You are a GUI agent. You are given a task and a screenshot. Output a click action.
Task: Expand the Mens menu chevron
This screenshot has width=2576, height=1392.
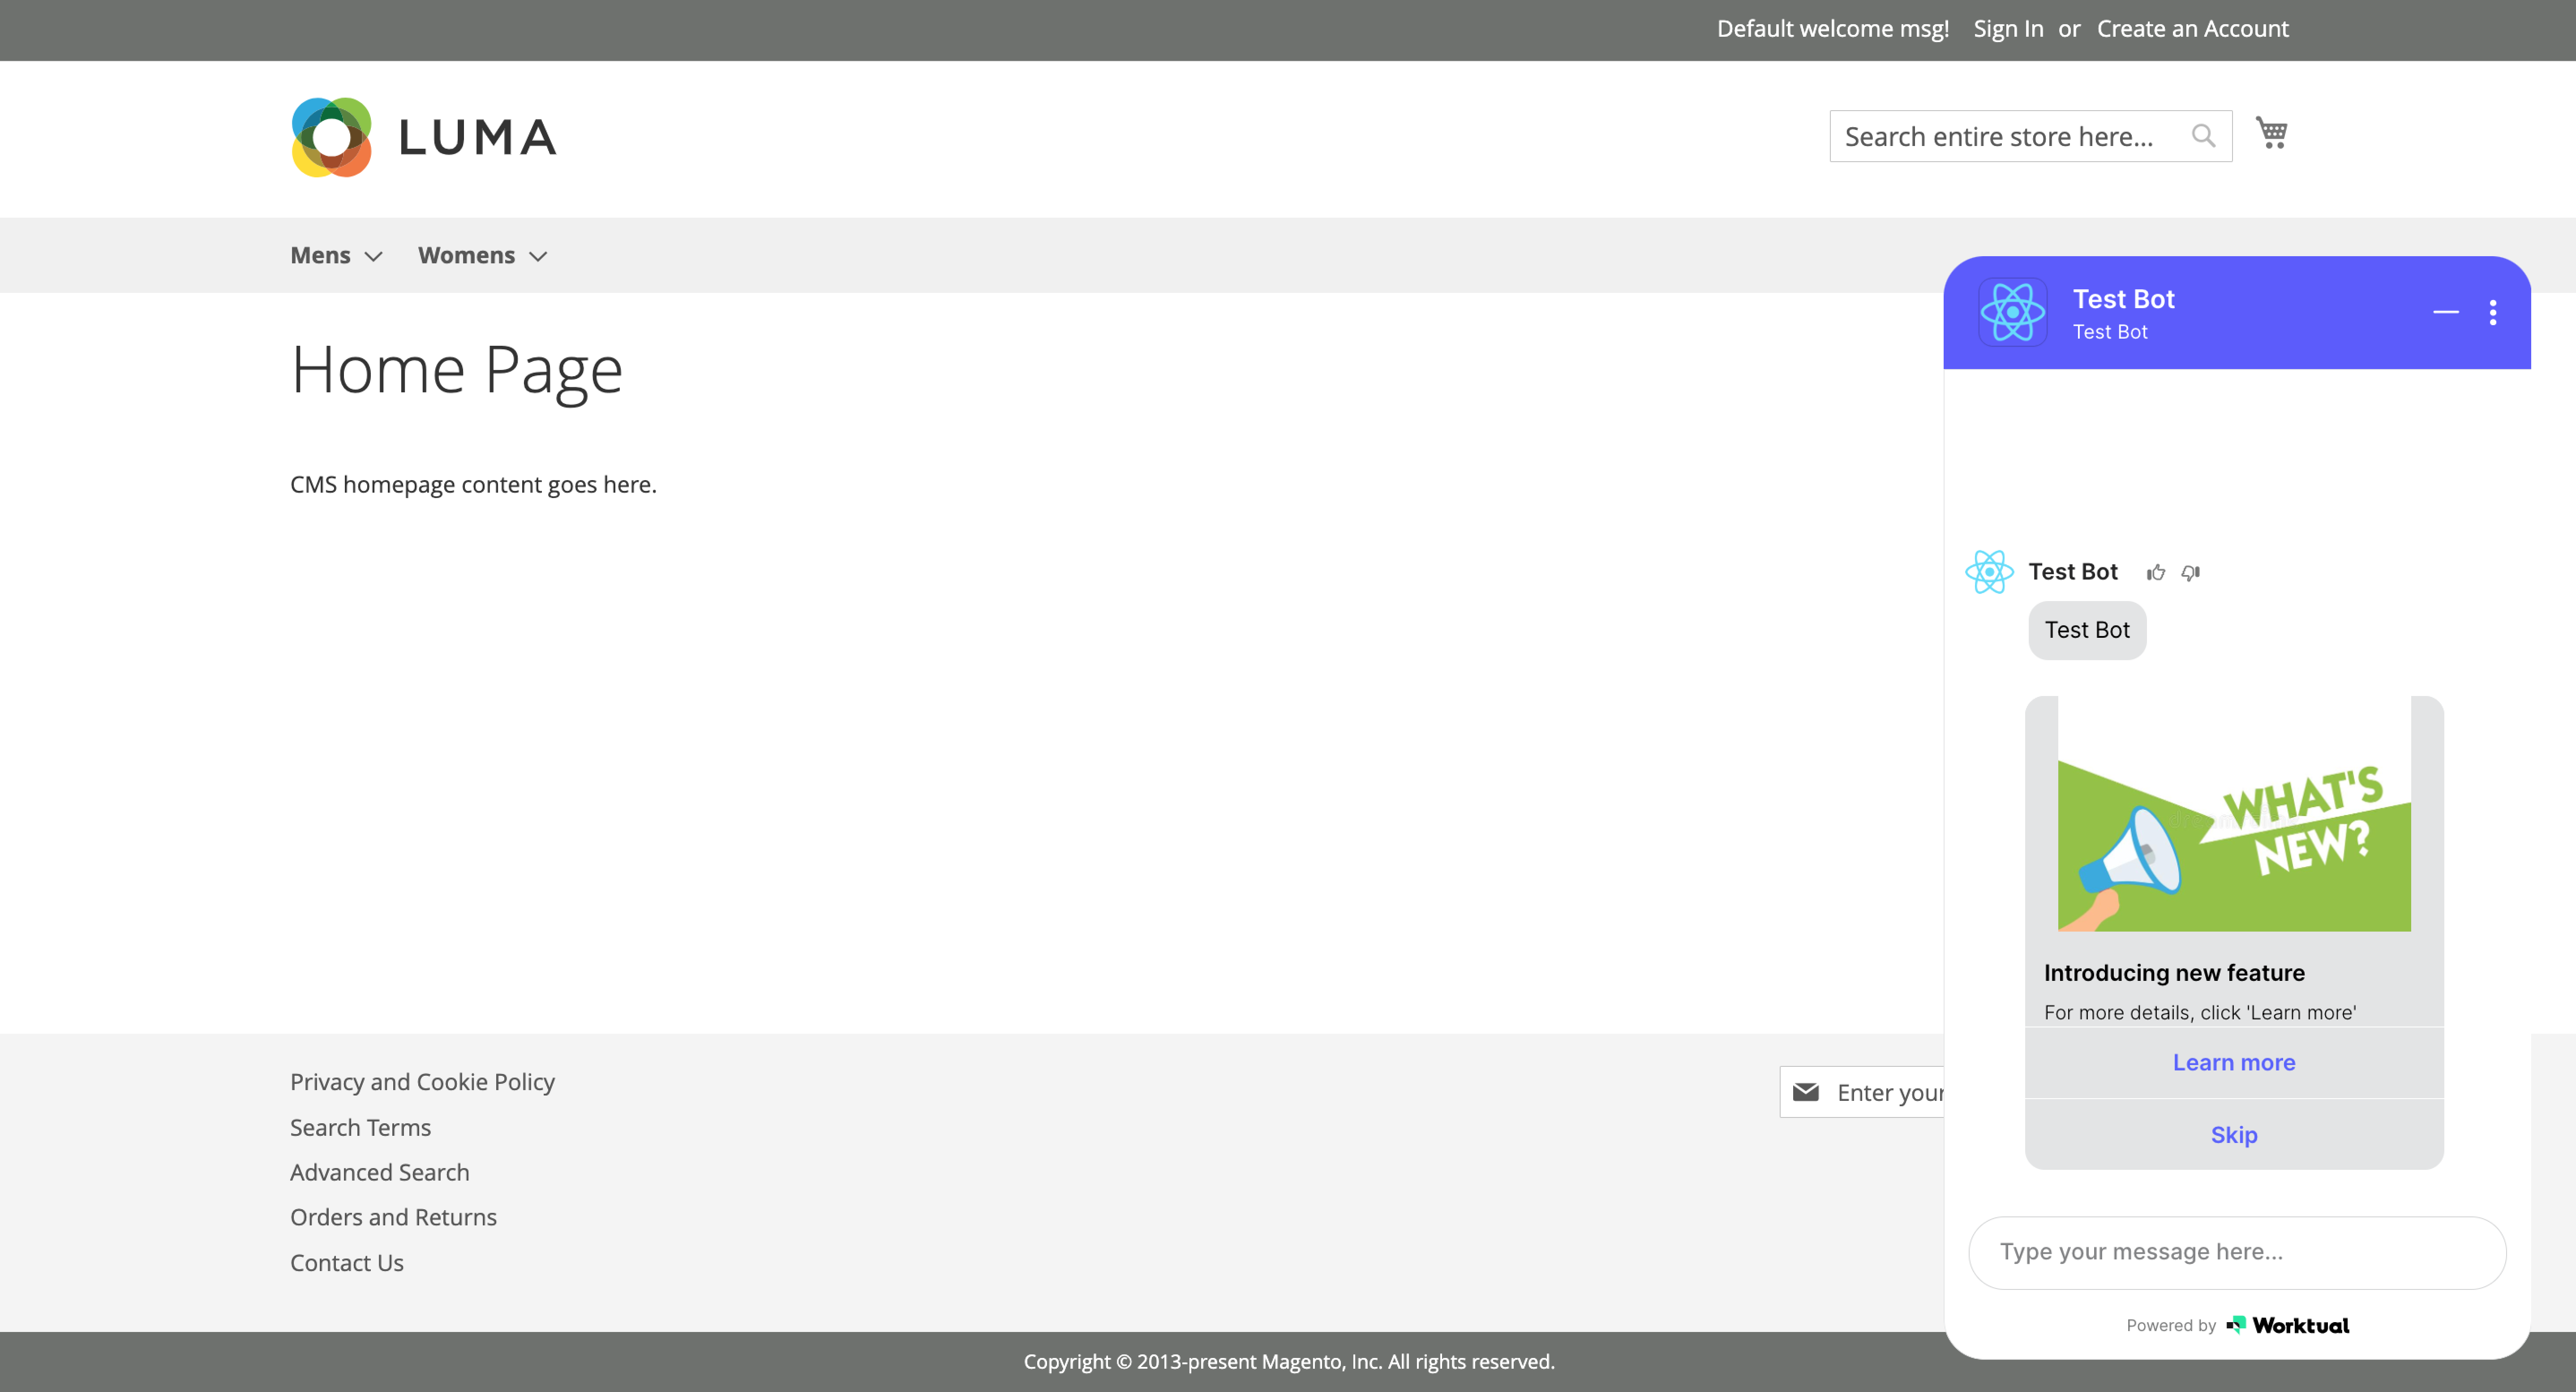click(x=373, y=256)
